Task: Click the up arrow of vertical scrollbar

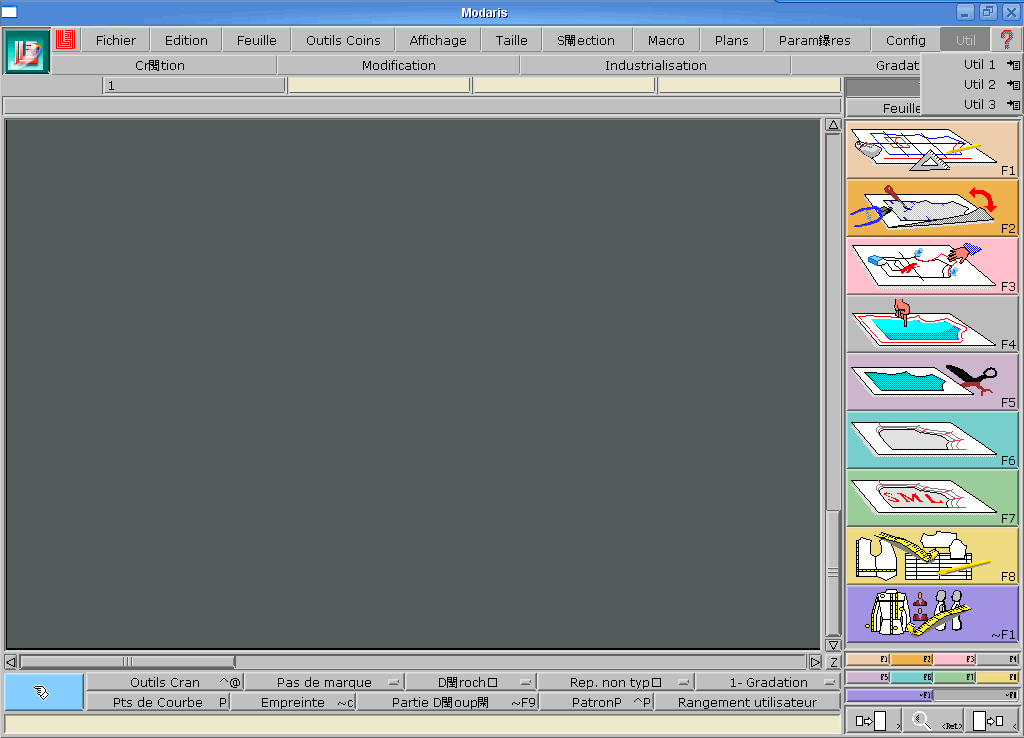Action: 833,125
